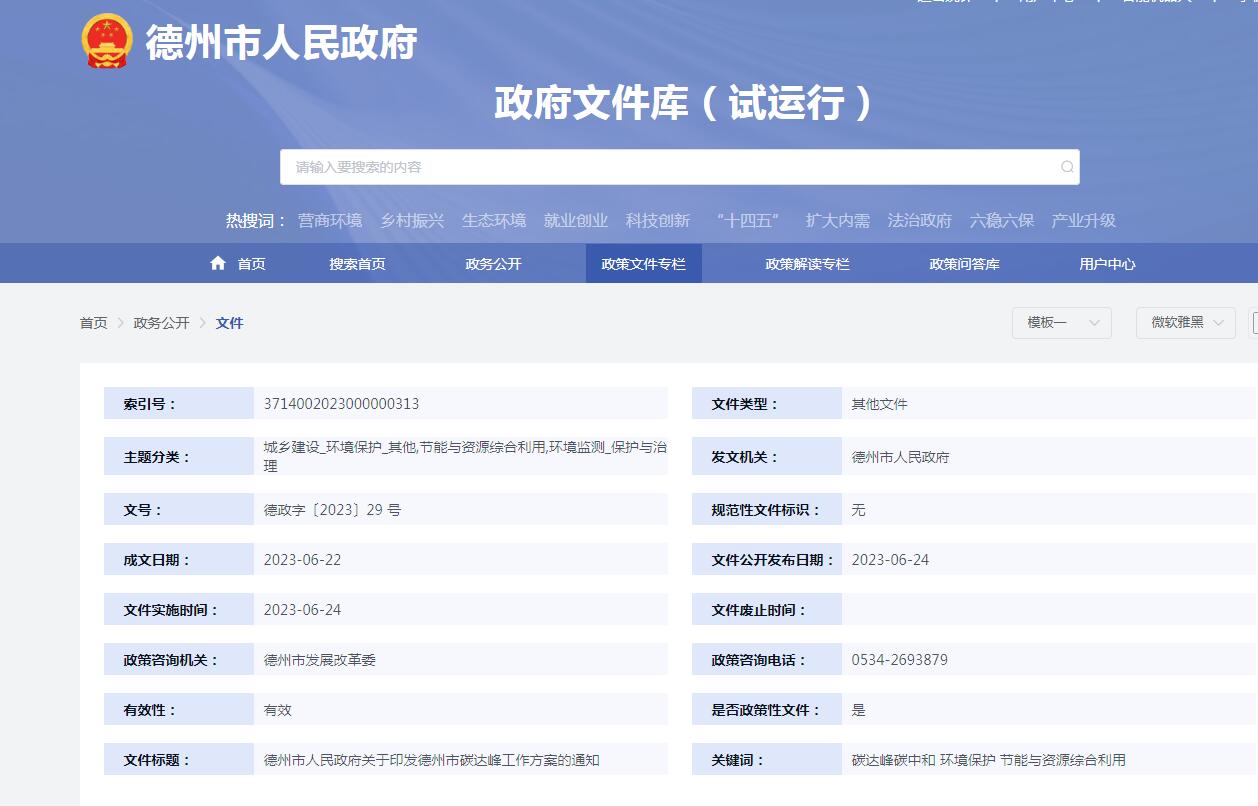Click 首页 in the breadcrumb trail
Image resolution: width=1258 pixels, height=806 pixels.
pyautogui.click(x=92, y=323)
